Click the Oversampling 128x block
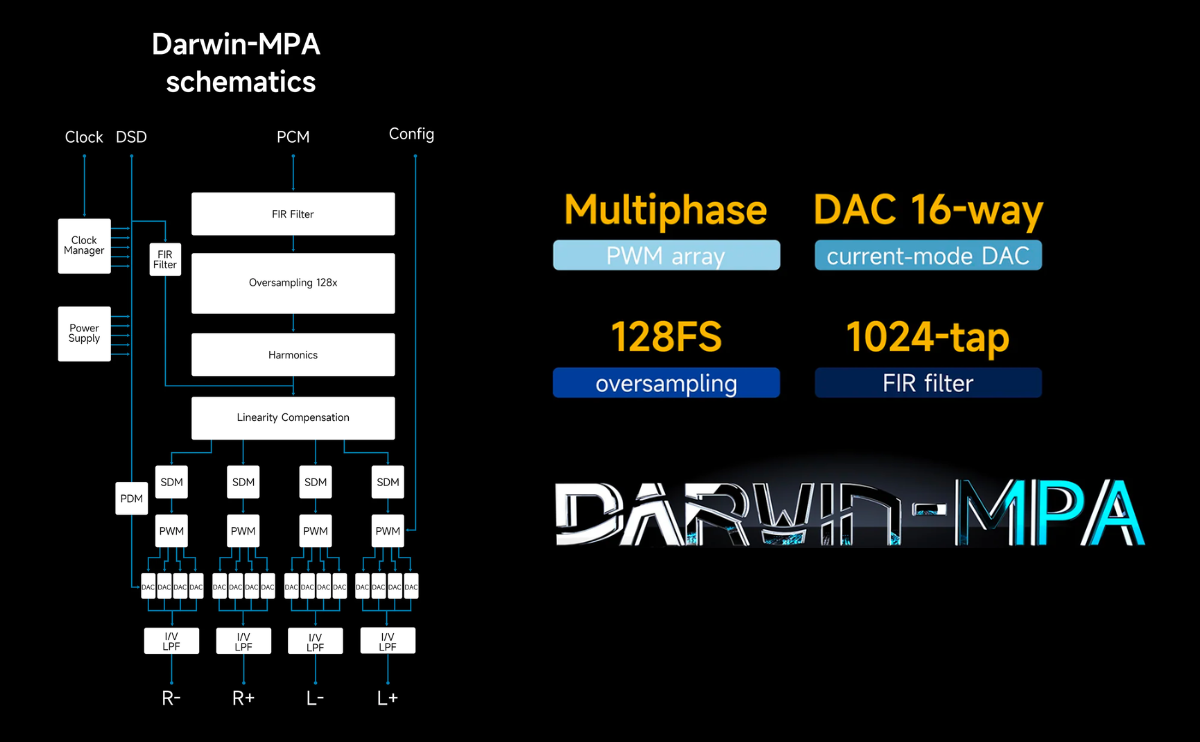Viewport: 1200px width, 742px height. (293, 283)
